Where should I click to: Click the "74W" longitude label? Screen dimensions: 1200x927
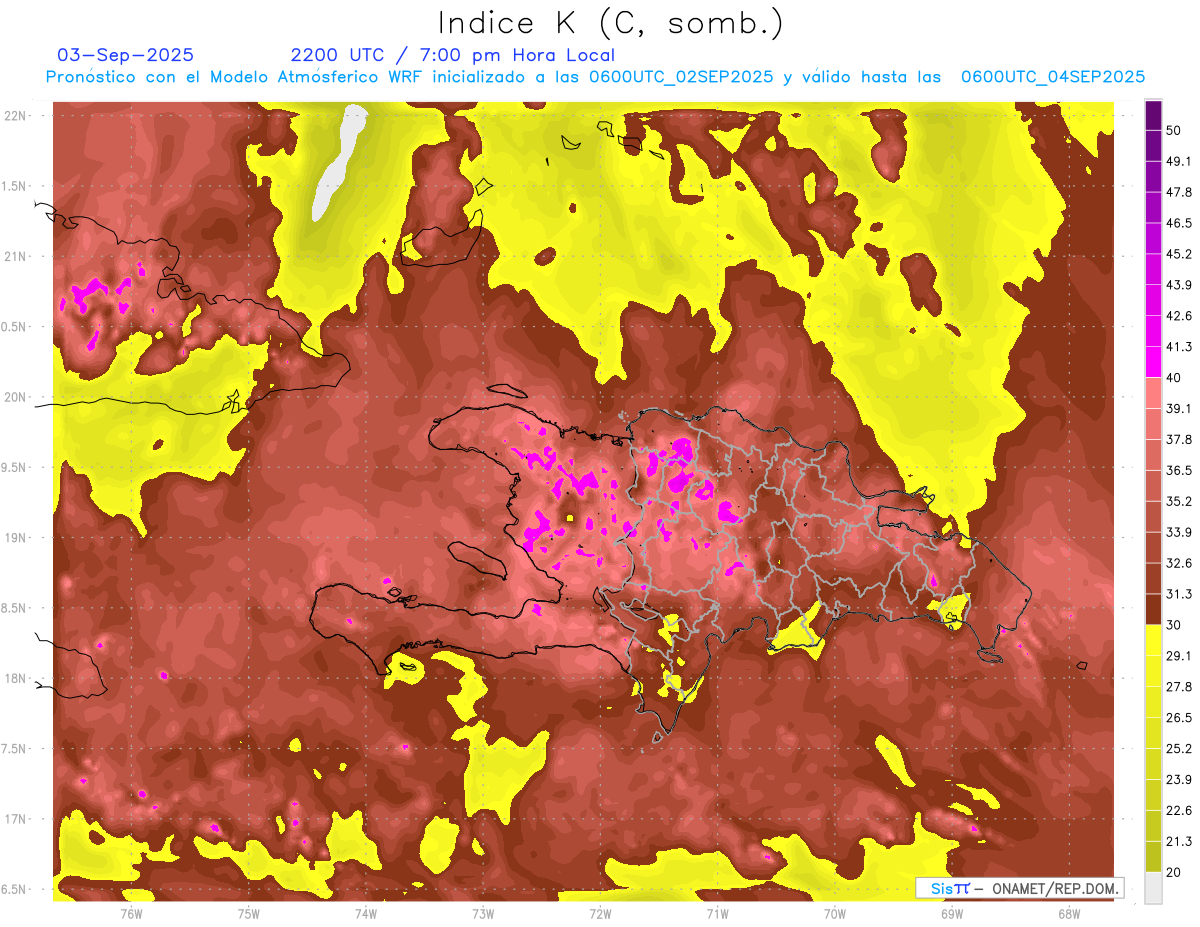(366, 913)
